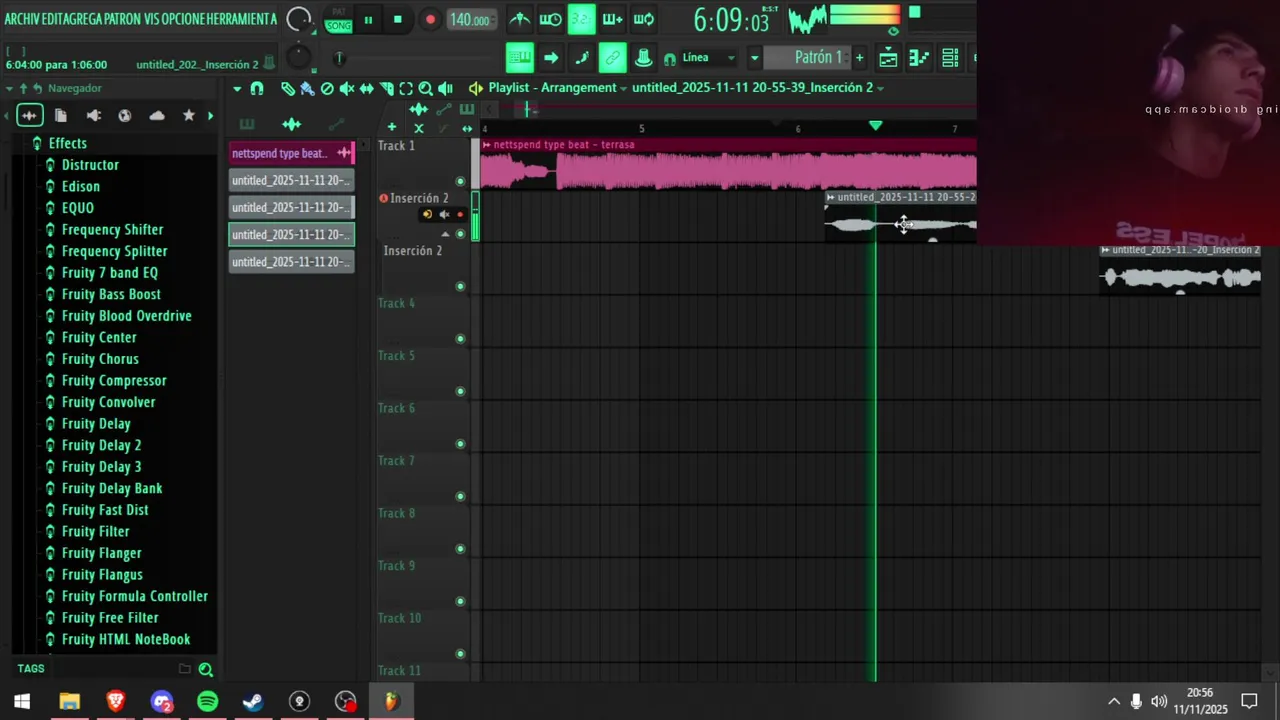Choose the Select marquee tool

tap(406, 89)
